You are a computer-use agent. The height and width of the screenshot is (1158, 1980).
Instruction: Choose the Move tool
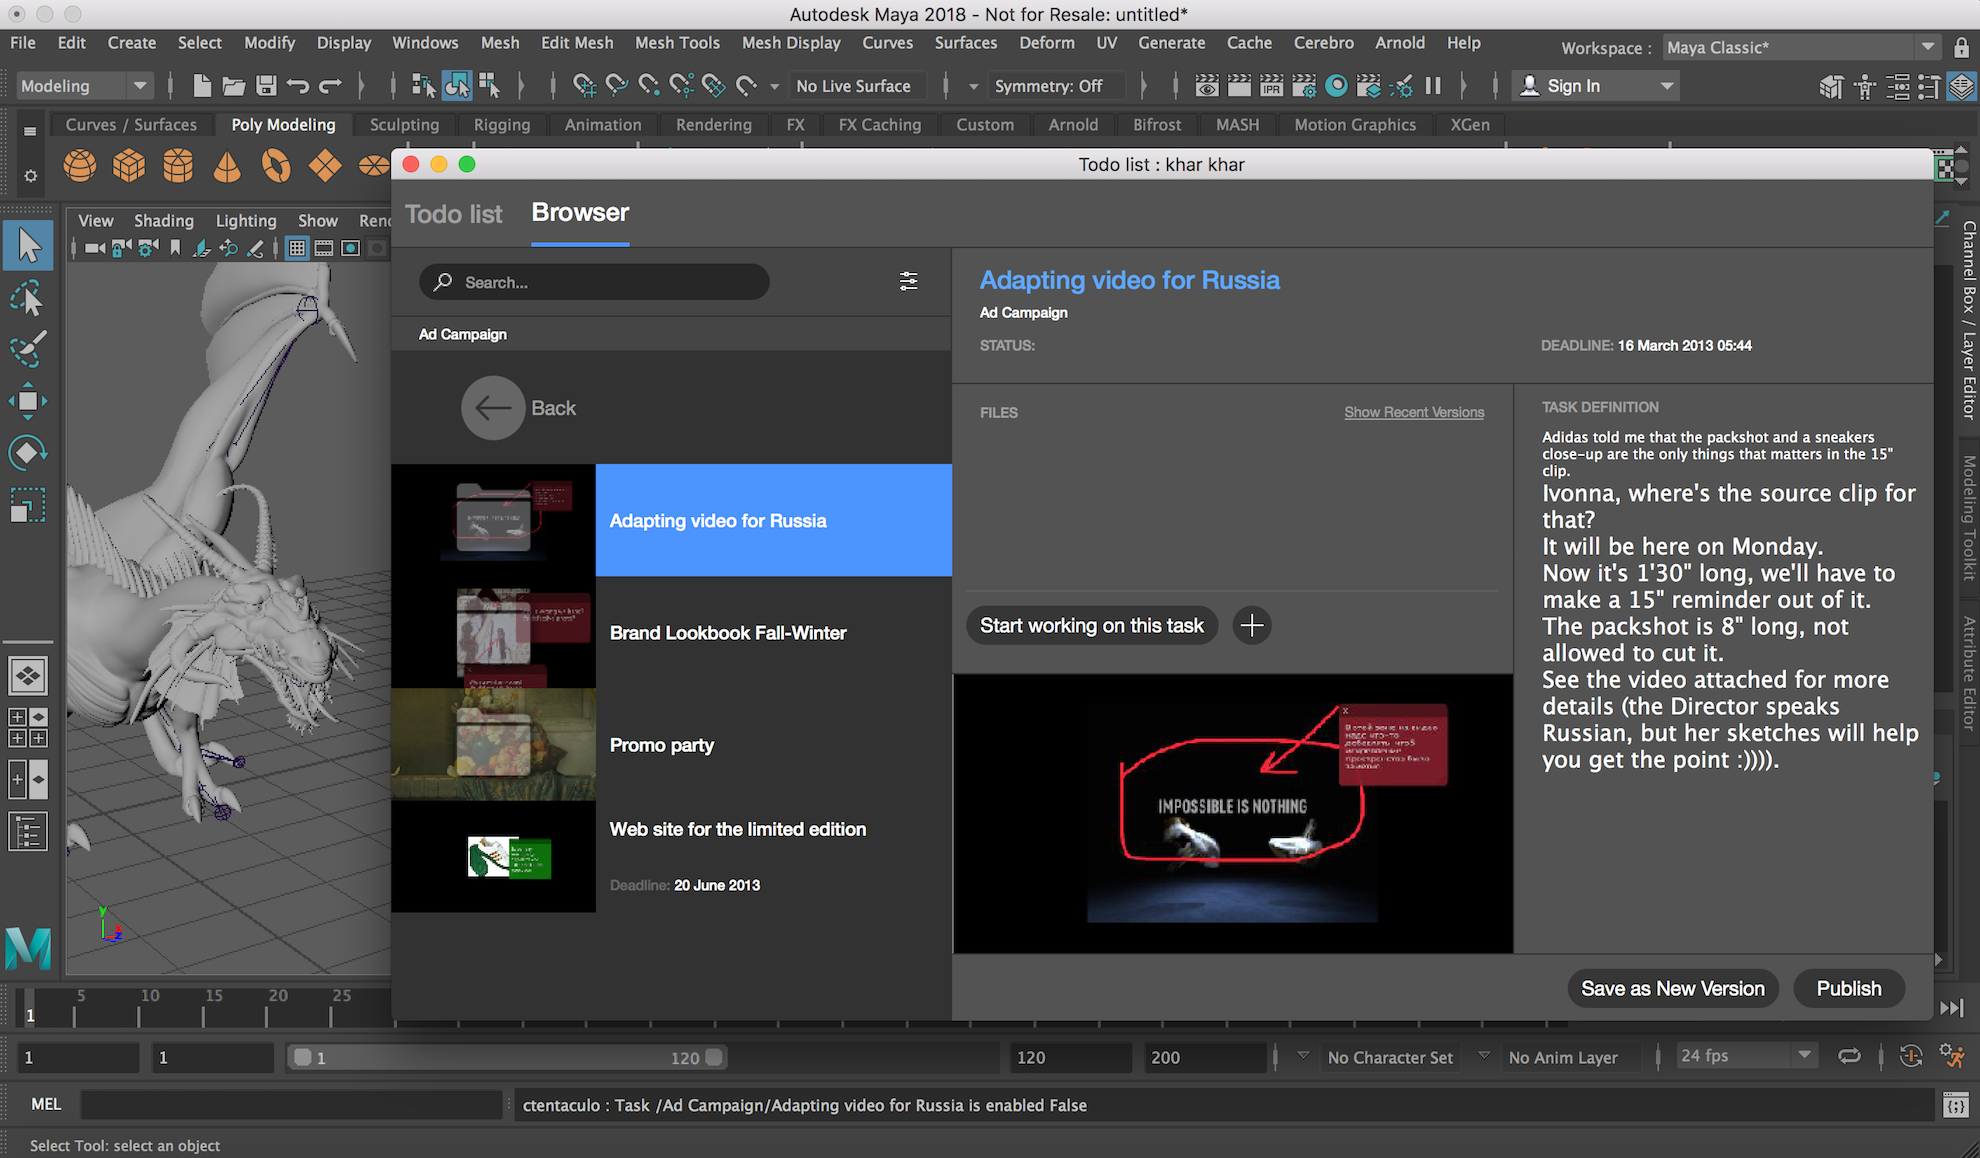28,401
